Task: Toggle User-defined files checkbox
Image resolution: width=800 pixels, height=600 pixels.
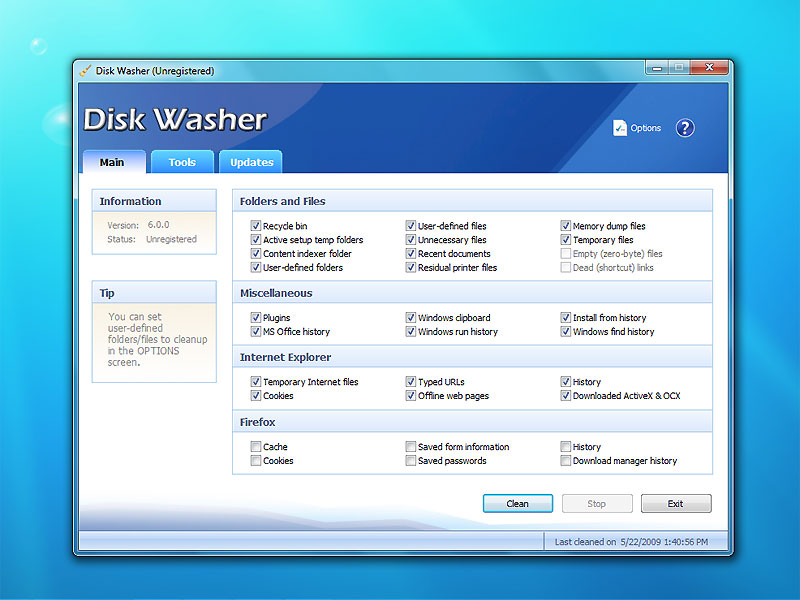Action: (411, 226)
